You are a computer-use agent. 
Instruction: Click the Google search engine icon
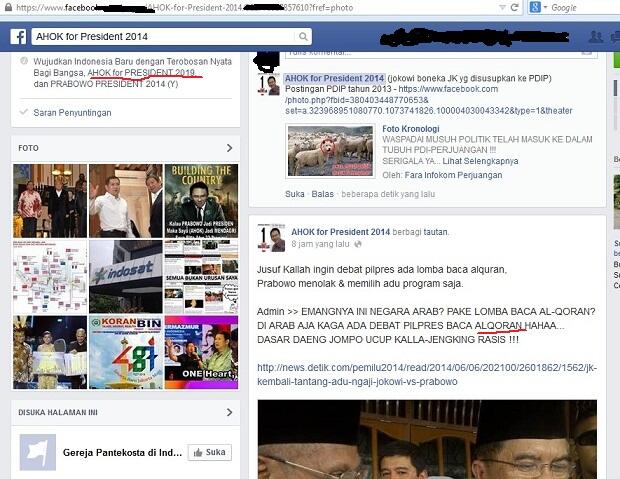[535, 7]
